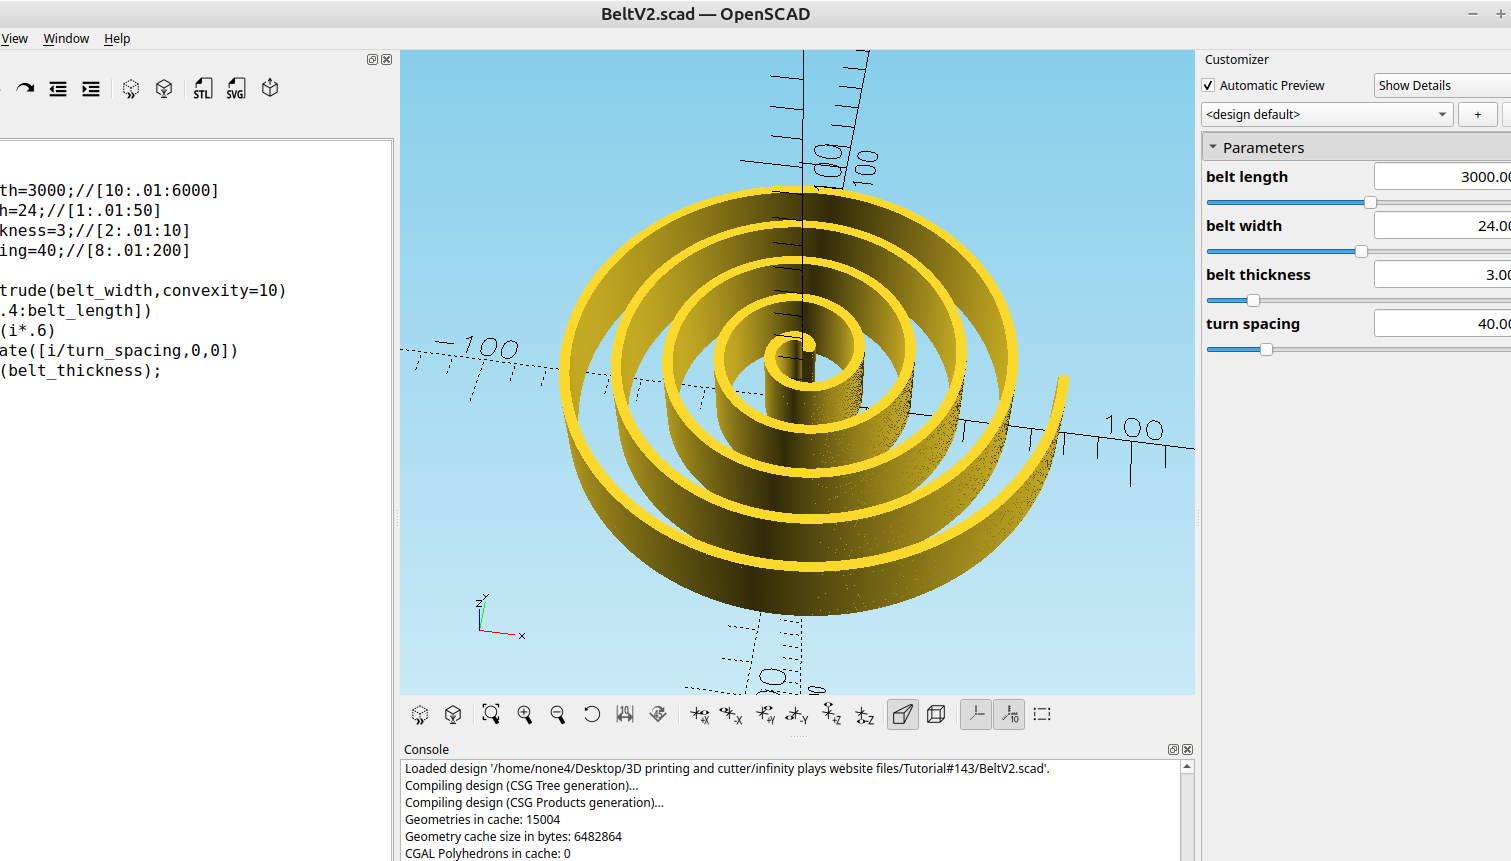1511x861 pixels.
Task: Render the model using the Render icon
Action: click(164, 88)
